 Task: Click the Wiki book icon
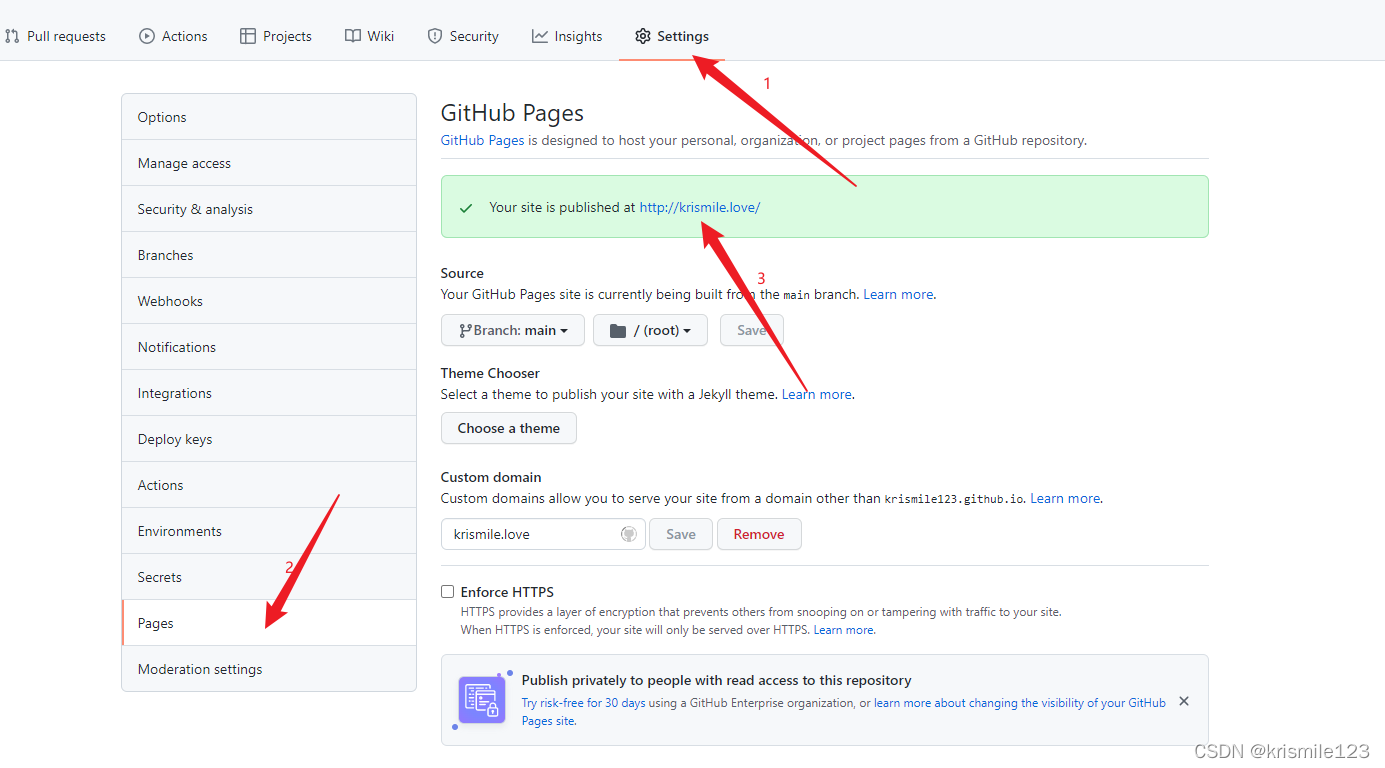[353, 36]
